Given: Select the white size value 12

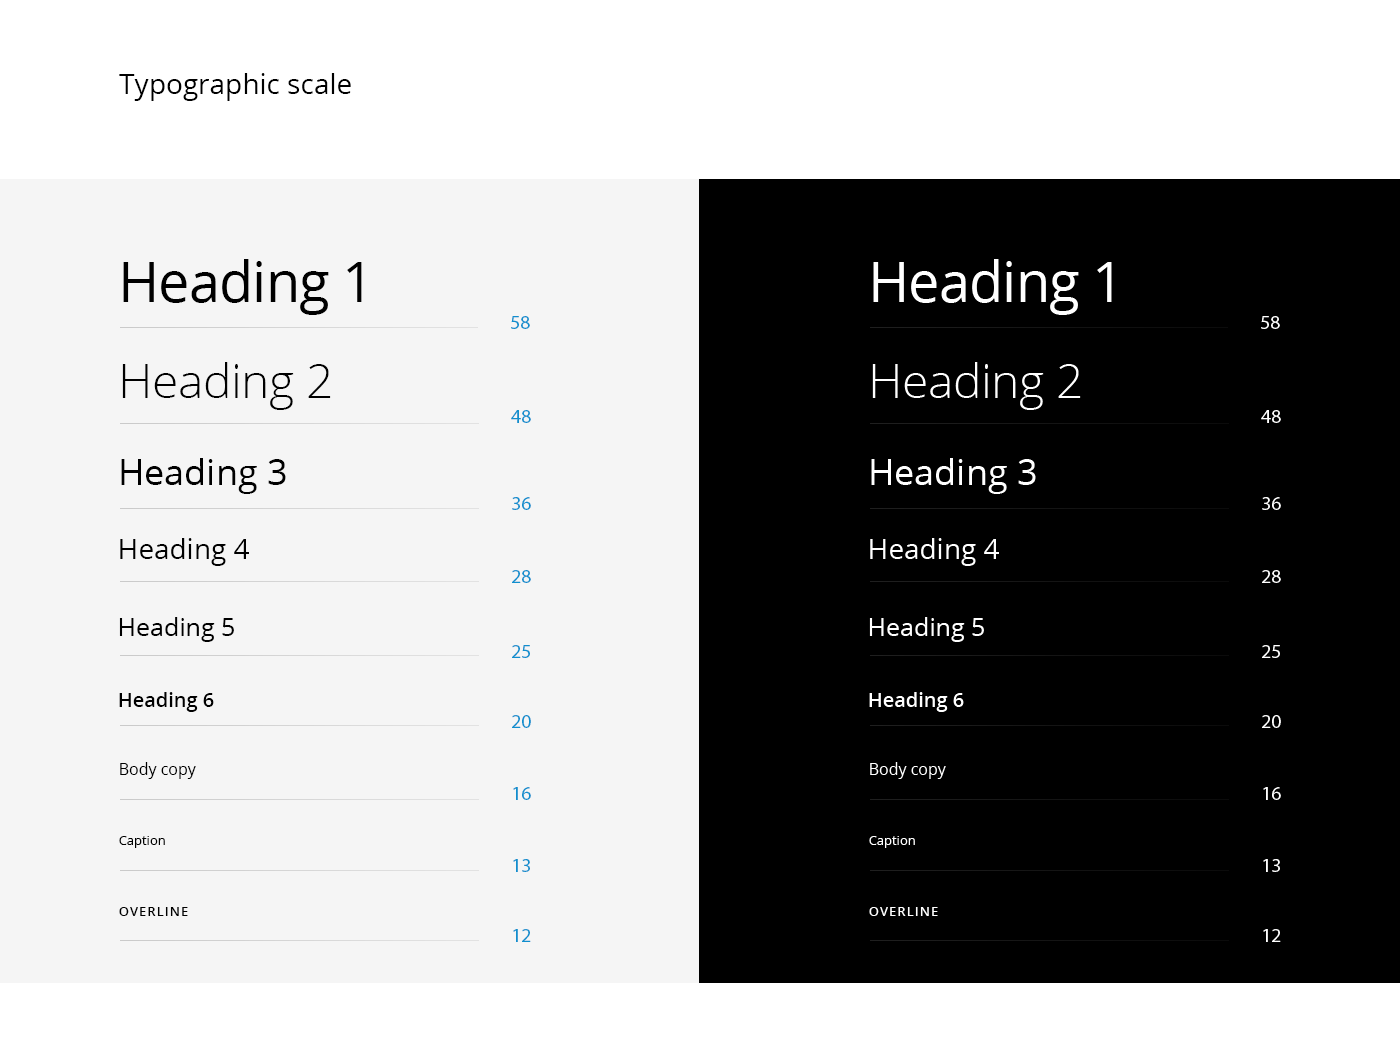Looking at the screenshot, I should (1271, 936).
